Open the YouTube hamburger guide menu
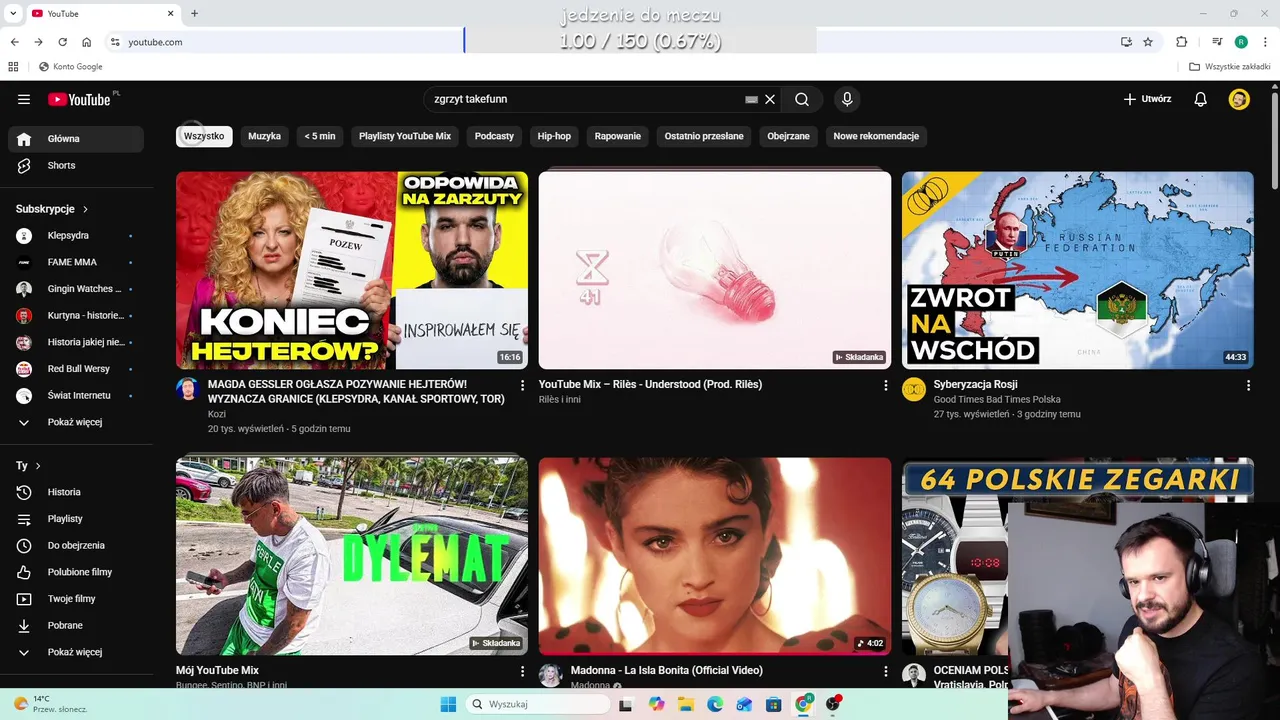The image size is (1280, 720). coord(24,99)
